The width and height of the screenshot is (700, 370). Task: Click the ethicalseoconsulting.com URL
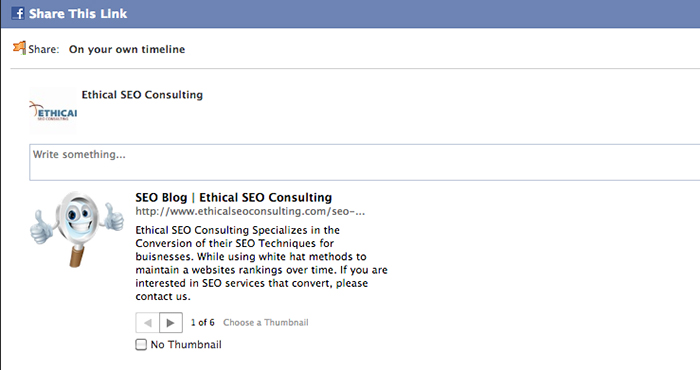coord(250,212)
